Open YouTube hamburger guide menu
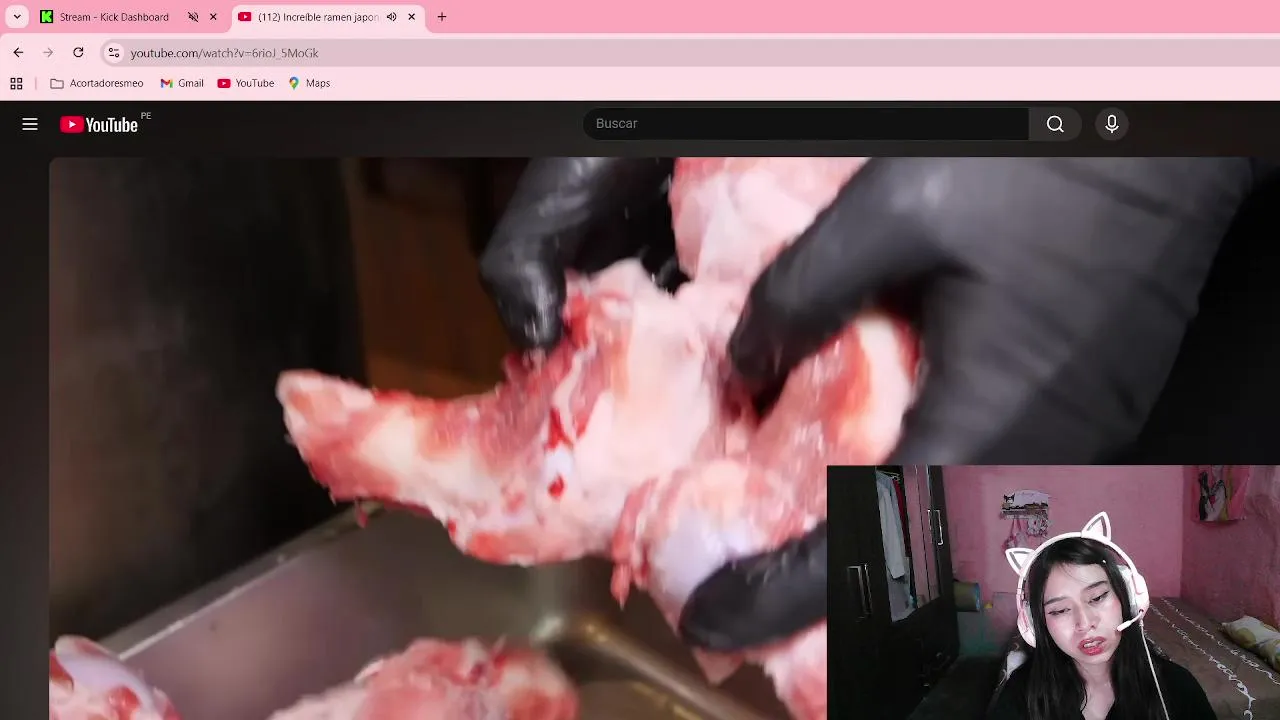Image resolution: width=1280 pixels, height=720 pixels. pyautogui.click(x=30, y=124)
